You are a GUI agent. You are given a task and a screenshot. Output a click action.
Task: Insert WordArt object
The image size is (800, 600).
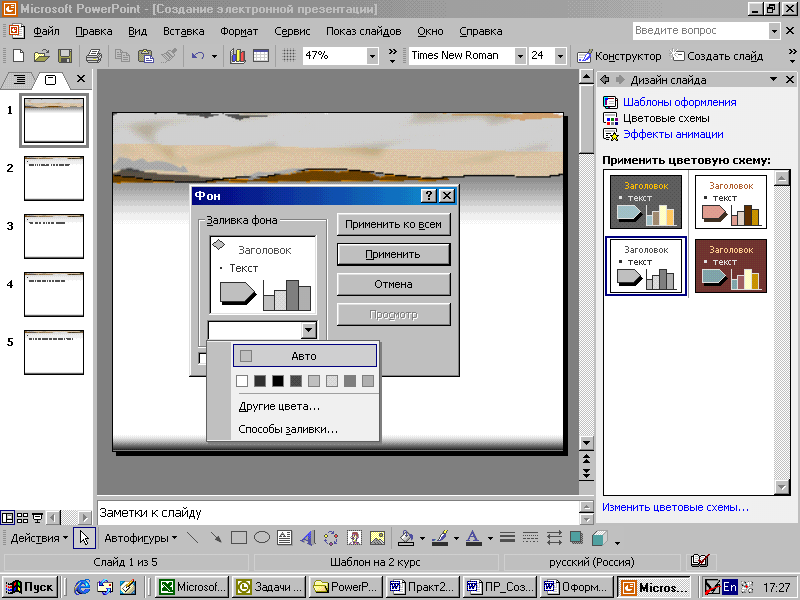(308, 538)
